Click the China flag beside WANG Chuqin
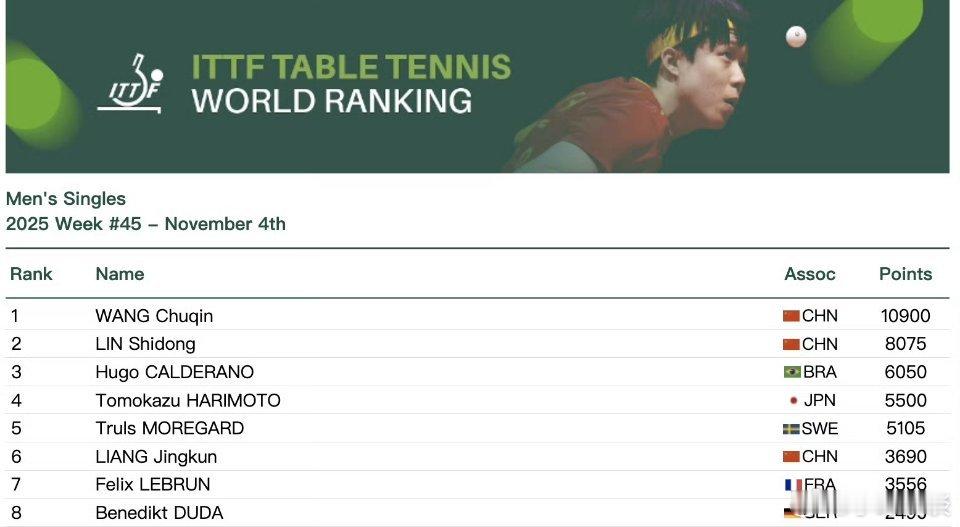Screen dimensions: 960x527 [x=791, y=316]
